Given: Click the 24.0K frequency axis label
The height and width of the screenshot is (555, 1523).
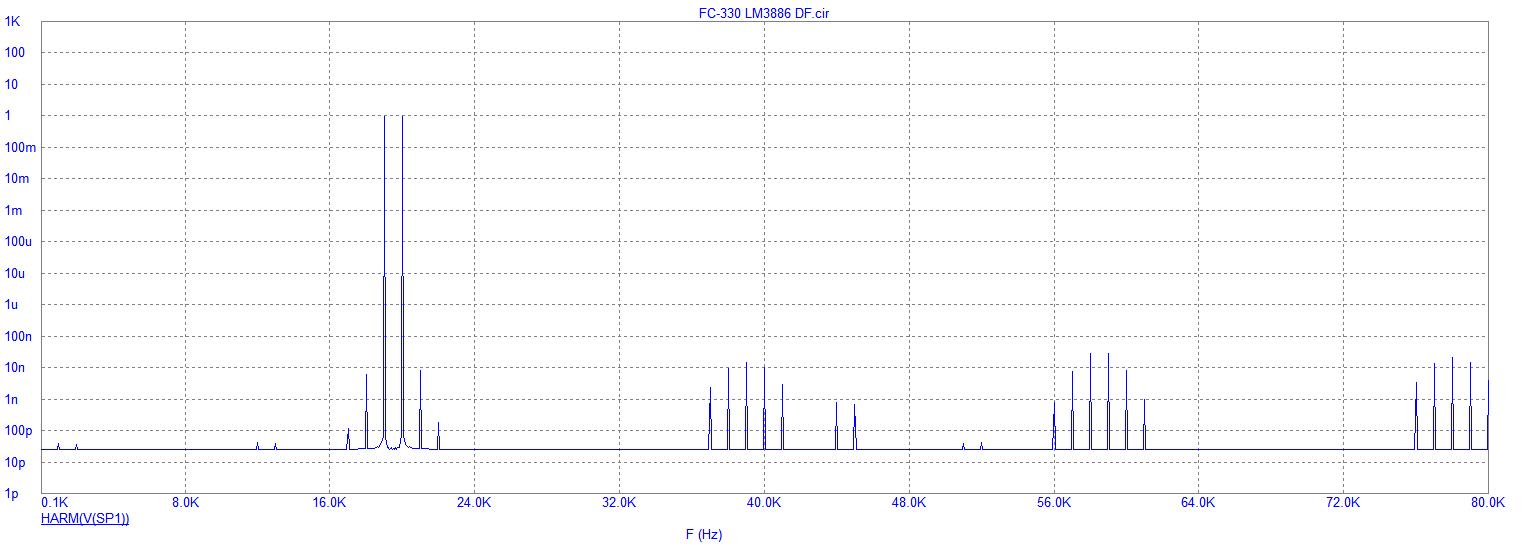Looking at the screenshot, I should coord(474,503).
